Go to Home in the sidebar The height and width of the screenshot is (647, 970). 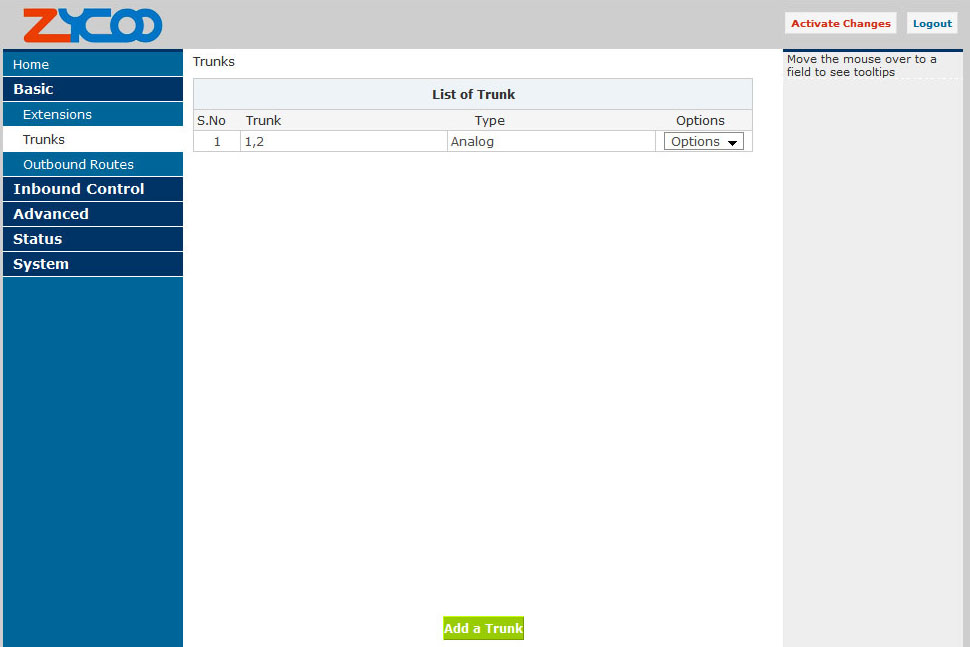(x=31, y=64)
